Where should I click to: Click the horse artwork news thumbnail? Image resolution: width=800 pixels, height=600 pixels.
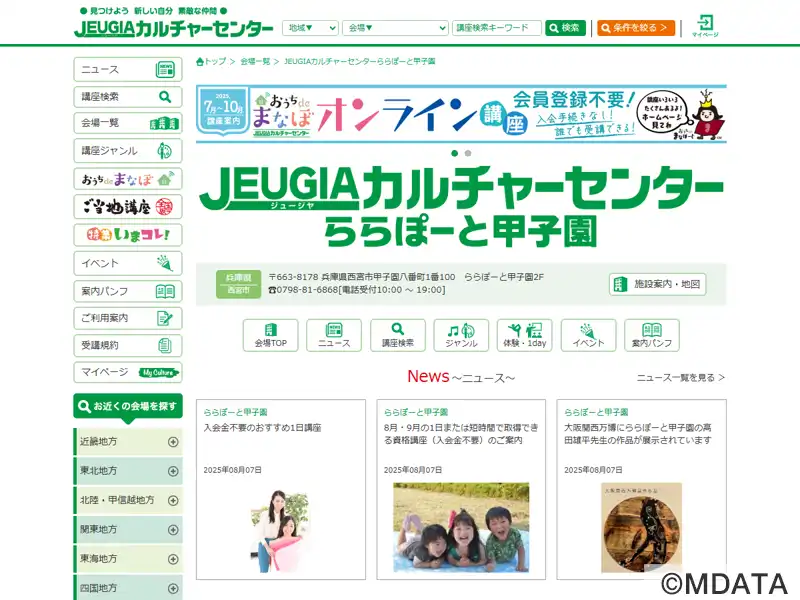642,528
